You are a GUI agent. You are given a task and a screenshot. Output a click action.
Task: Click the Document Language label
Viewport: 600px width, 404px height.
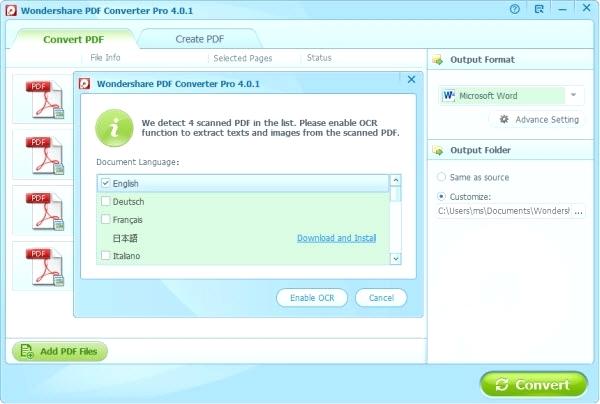[x=138, y=162]
